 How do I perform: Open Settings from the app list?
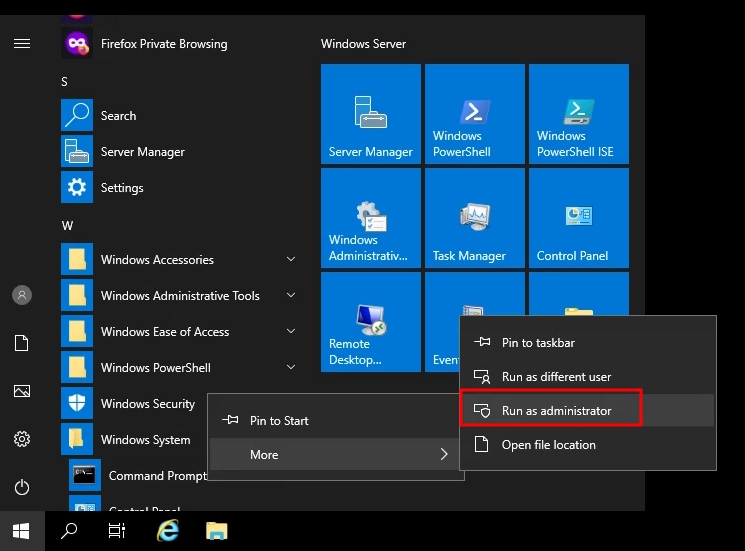click(x=122, y=188)
